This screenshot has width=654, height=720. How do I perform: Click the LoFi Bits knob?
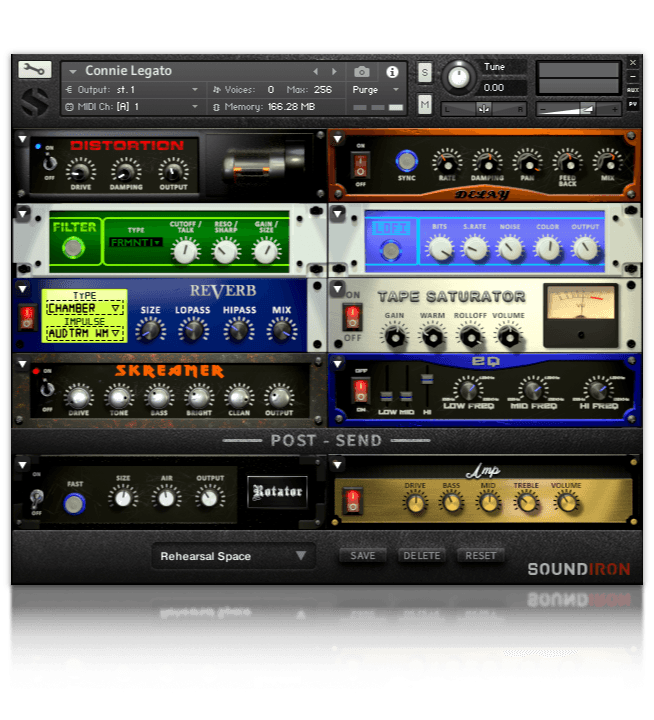pos(440,248)
